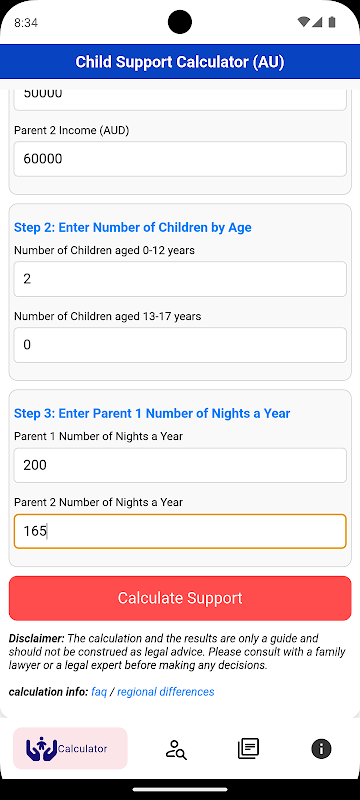The image size is (360, 800).
Task: Select the Children aged 13-17 years field
Action: (x=180, y=345)
